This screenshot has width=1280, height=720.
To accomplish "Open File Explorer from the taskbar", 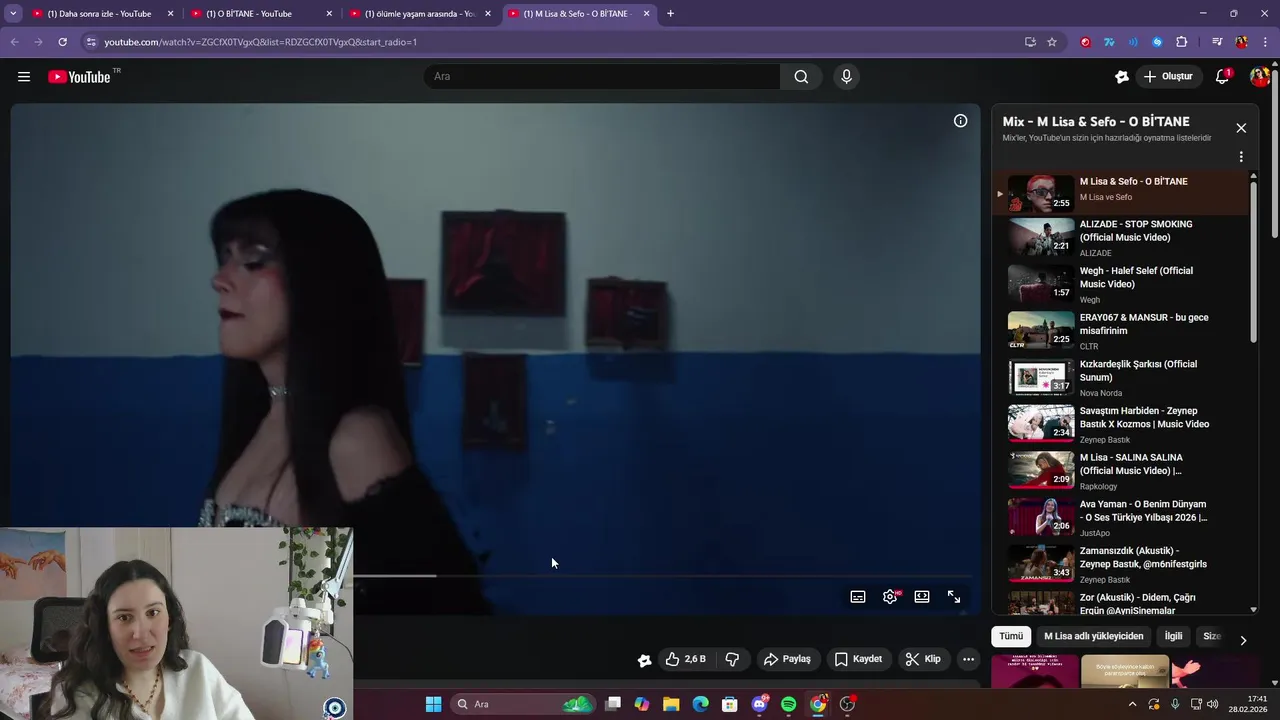I will pyautogui.click(x=671, y=704).
